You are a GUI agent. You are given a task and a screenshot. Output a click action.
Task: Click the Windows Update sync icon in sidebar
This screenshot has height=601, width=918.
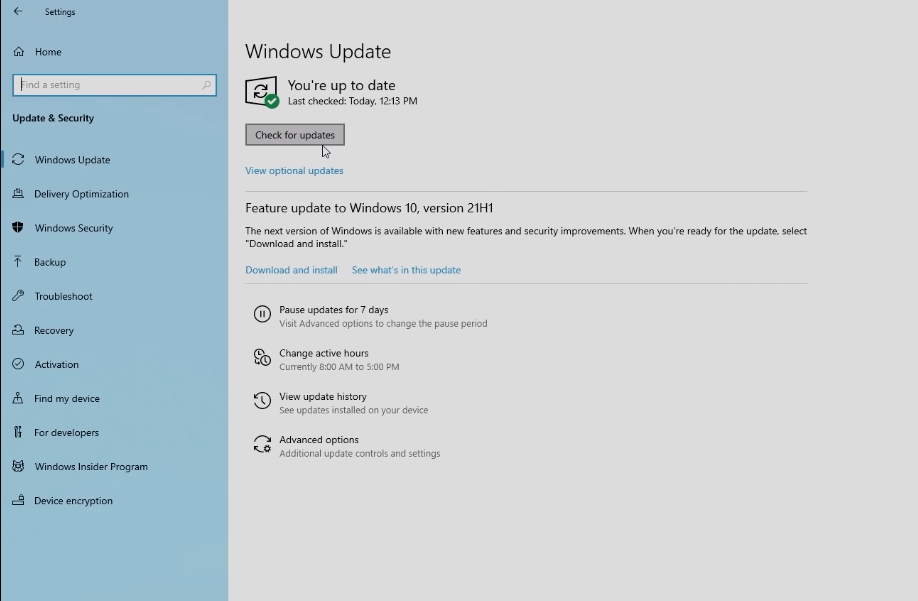pyautogui.click(x=18, y=159)
